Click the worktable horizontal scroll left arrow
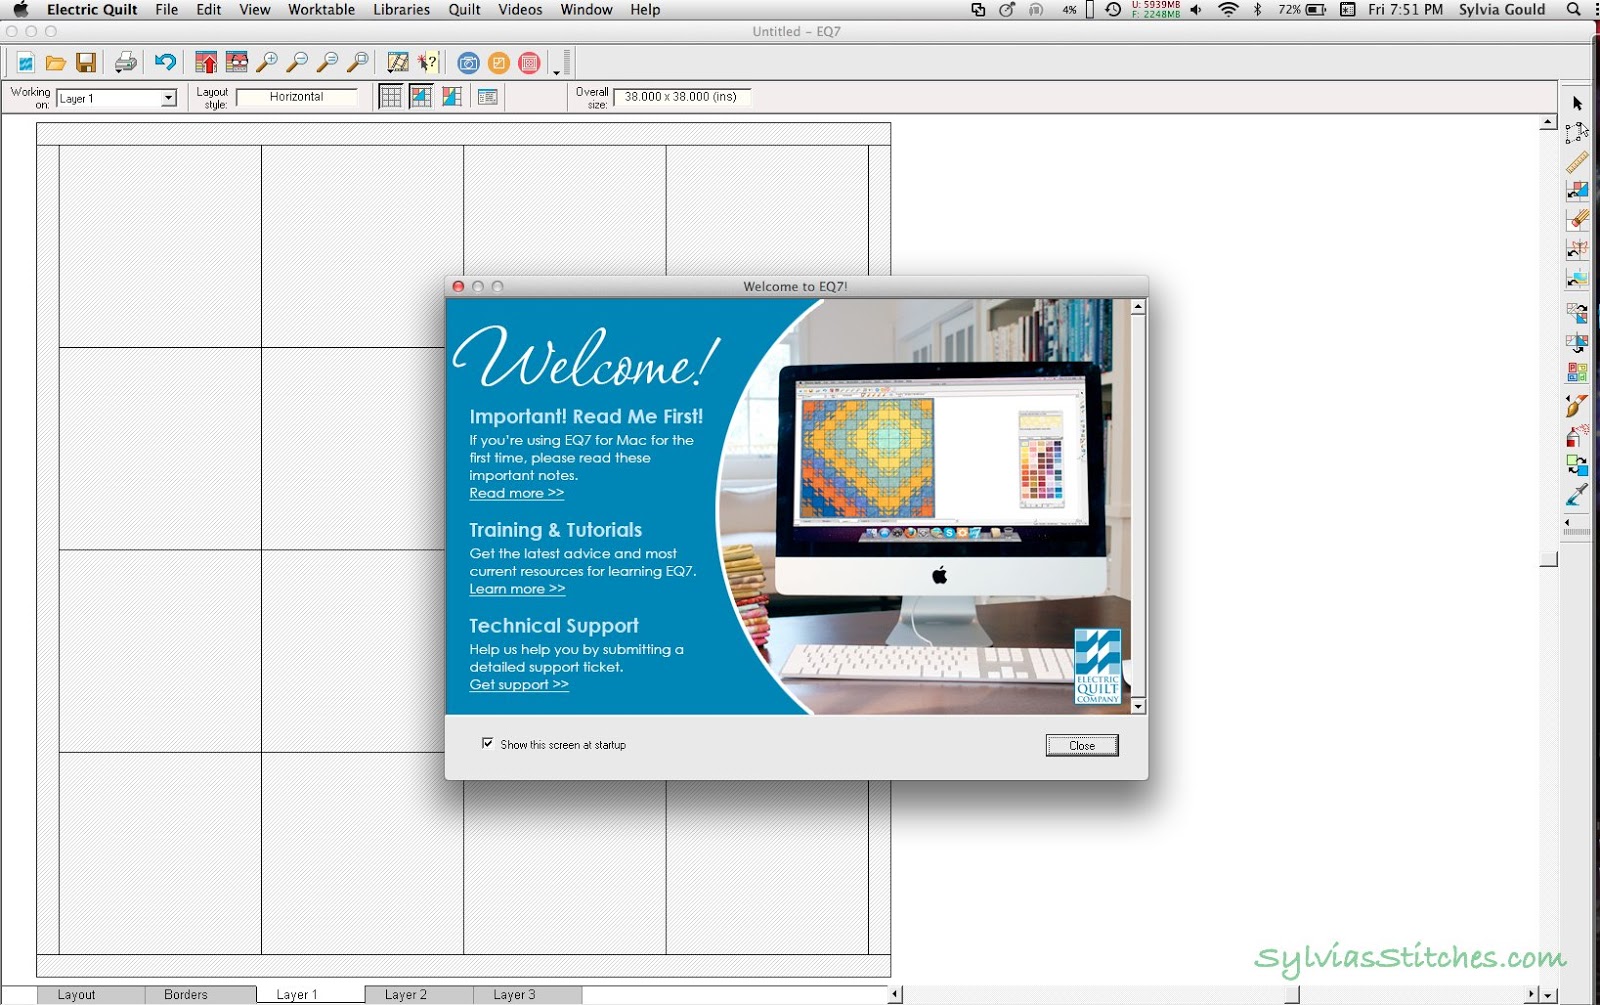The width and height of the screenshot is (1600, 1005). pos(895,995)
